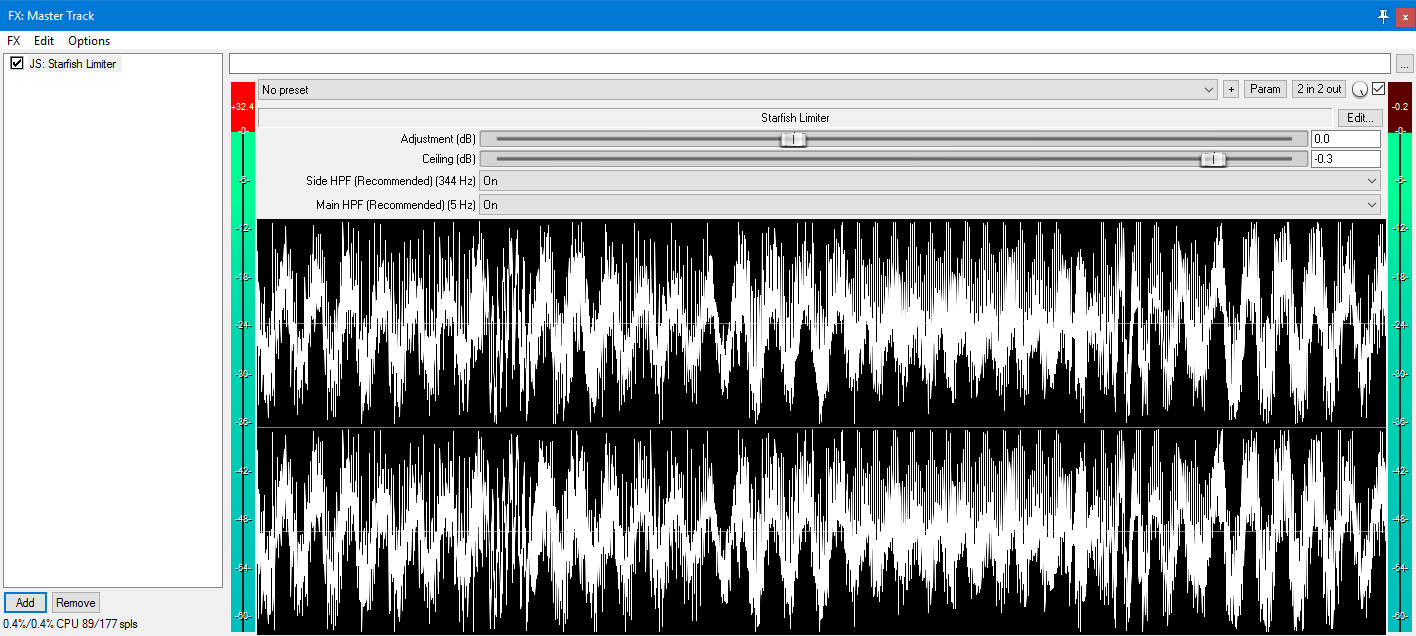Click the Param button
This screenshot has height=636, width=1416.
click(x=1265, y=89)
